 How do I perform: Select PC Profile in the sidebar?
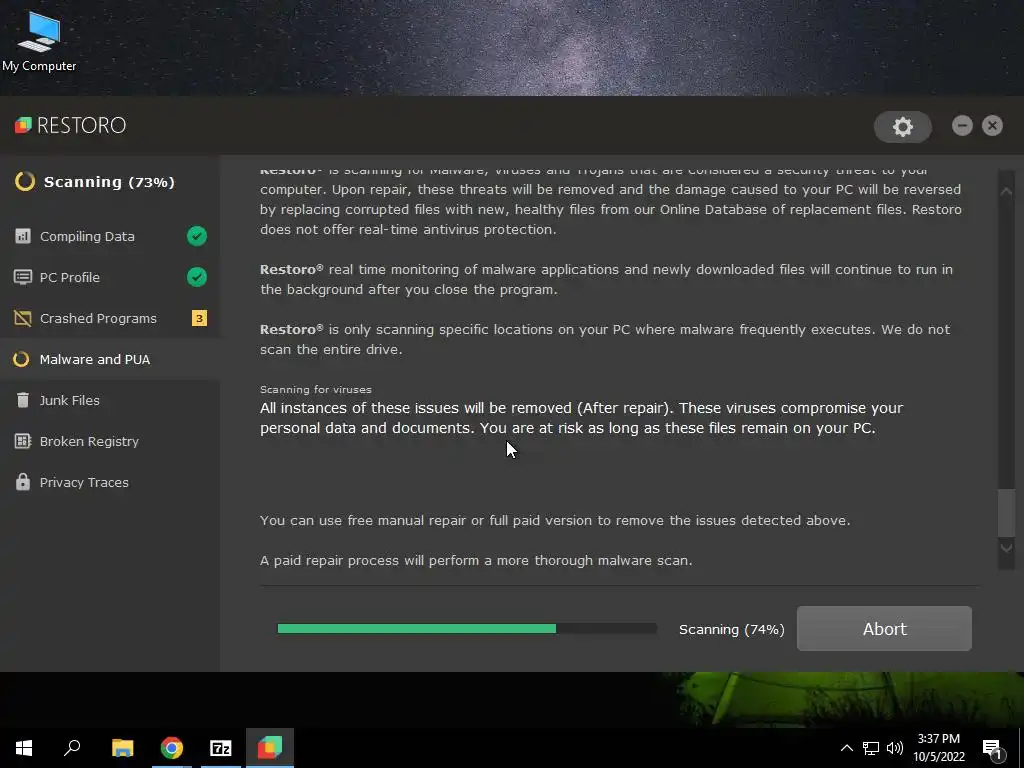point(110,277)
